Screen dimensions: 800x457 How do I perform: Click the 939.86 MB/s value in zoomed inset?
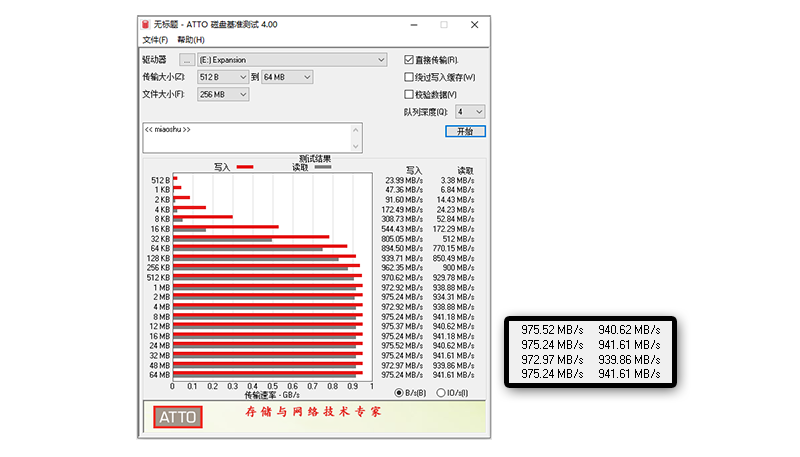coord(629,360)
